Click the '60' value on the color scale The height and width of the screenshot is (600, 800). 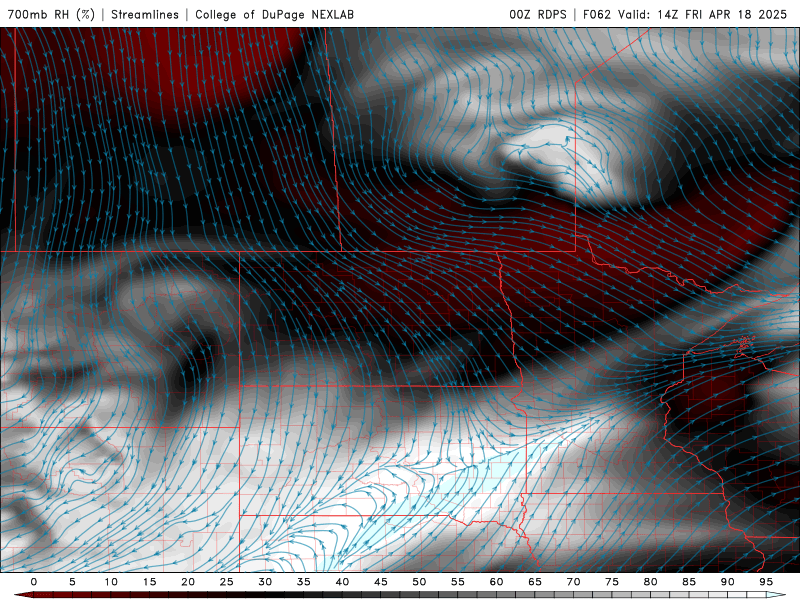pyautogui.click(x=496, y=582)
